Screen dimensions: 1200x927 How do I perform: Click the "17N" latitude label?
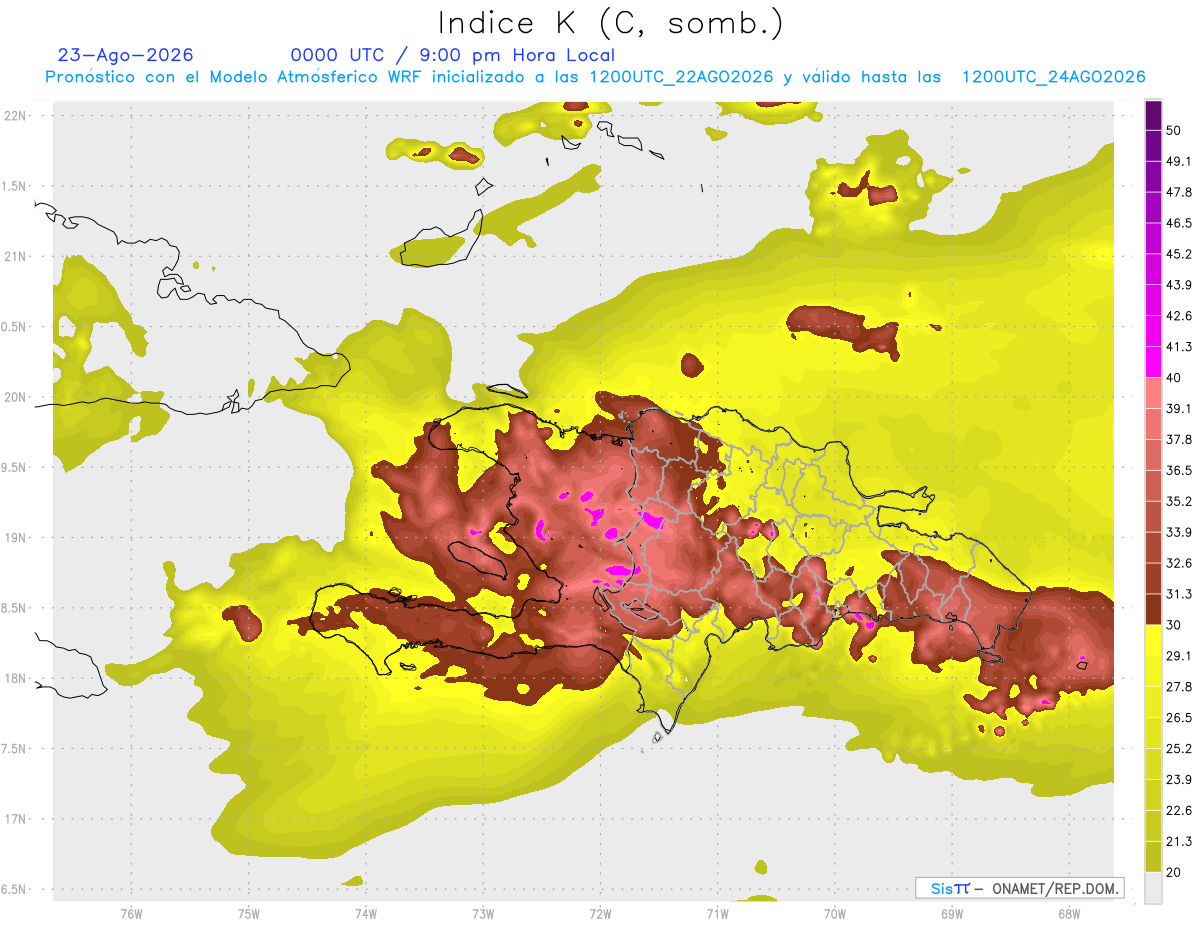15,819
